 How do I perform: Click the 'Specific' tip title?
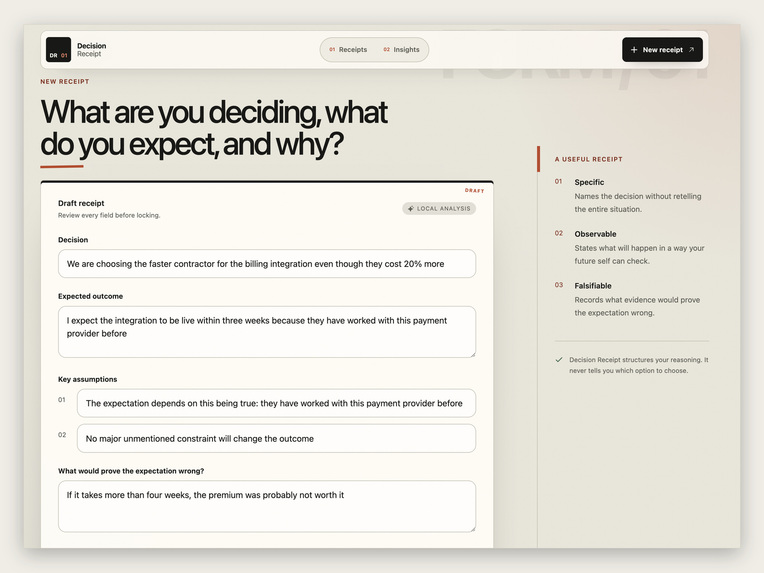[589, 182]
